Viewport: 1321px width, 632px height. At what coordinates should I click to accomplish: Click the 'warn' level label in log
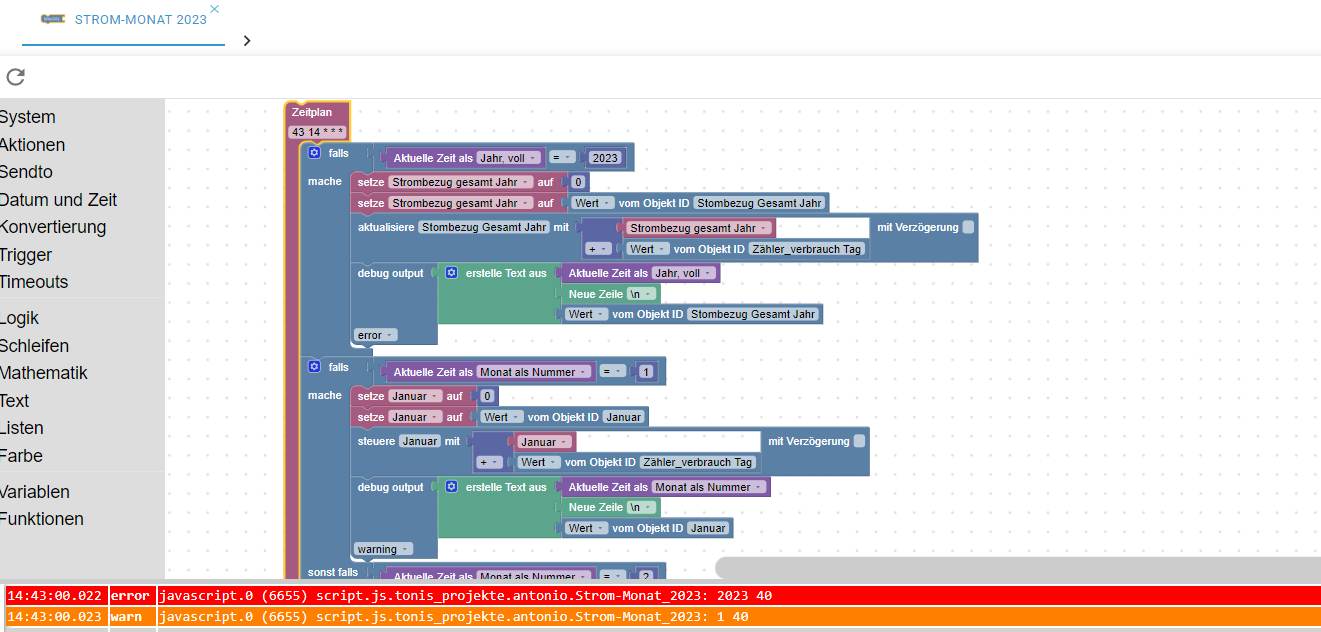point(126,617)
